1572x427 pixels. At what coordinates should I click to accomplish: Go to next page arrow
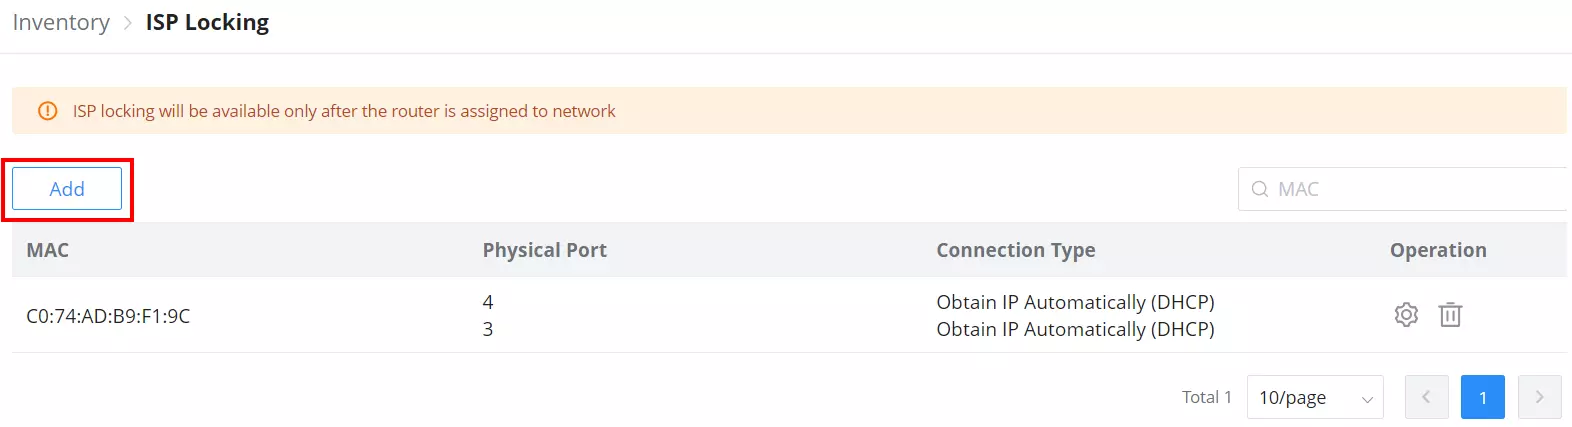1539,397
